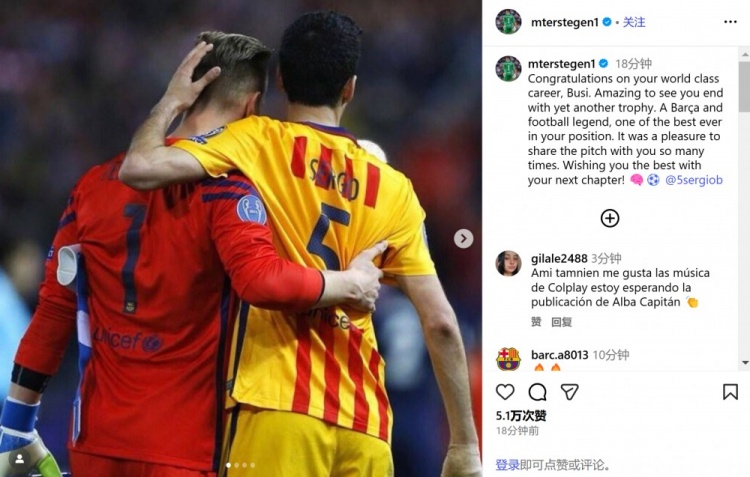Viewport: 750px width, 477px height.
Task: Open mterstegen1 profile avatar in header
Action: coord(508,22)
